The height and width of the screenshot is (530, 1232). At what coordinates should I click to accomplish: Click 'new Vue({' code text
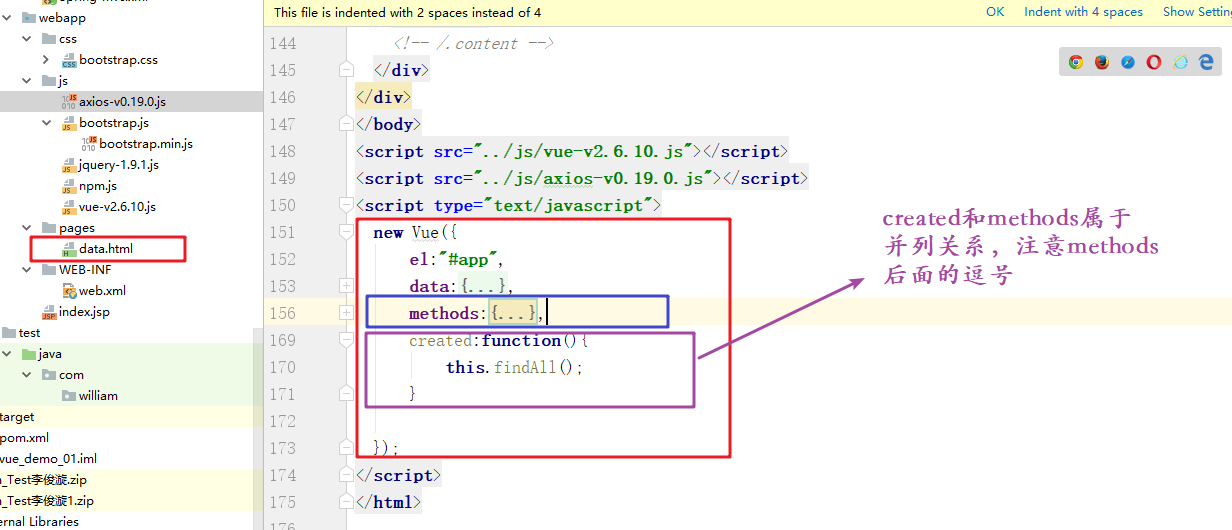pyautogui.click(x=414, y=232)
